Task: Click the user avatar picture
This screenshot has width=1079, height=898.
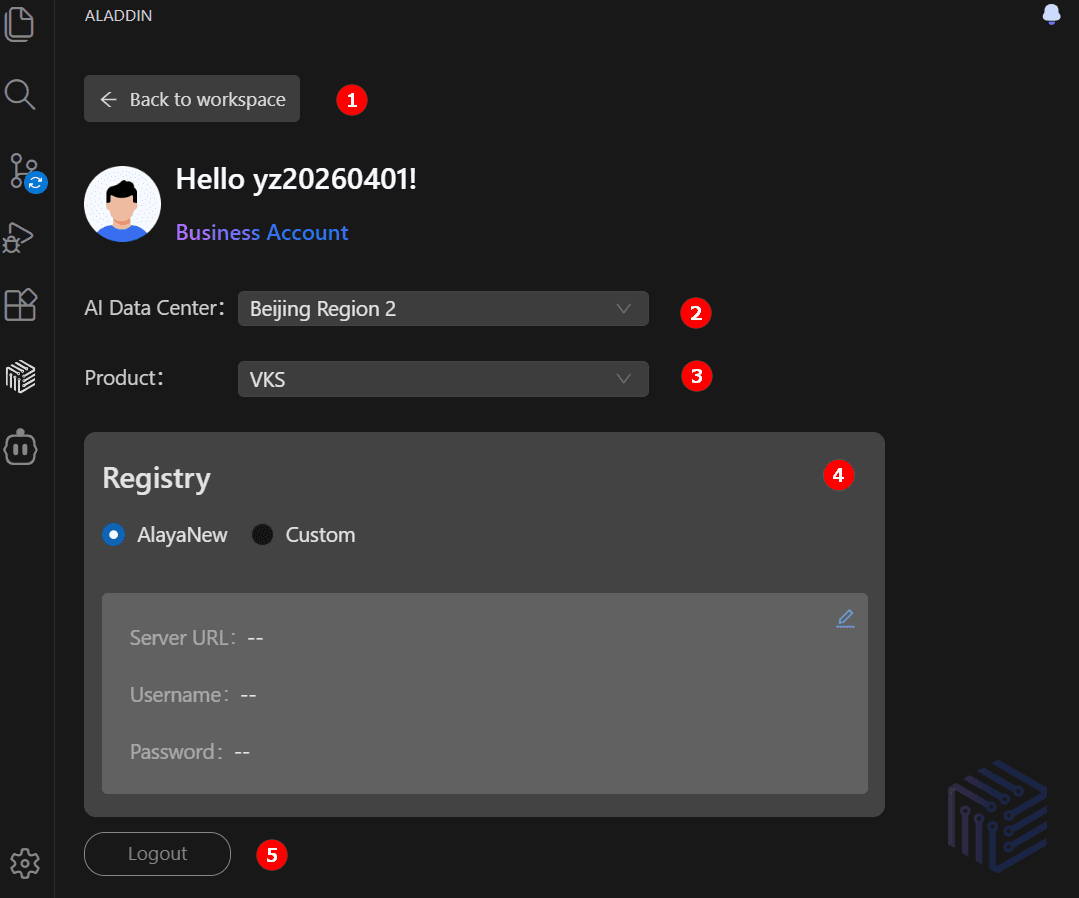Action: click(122, 204)
